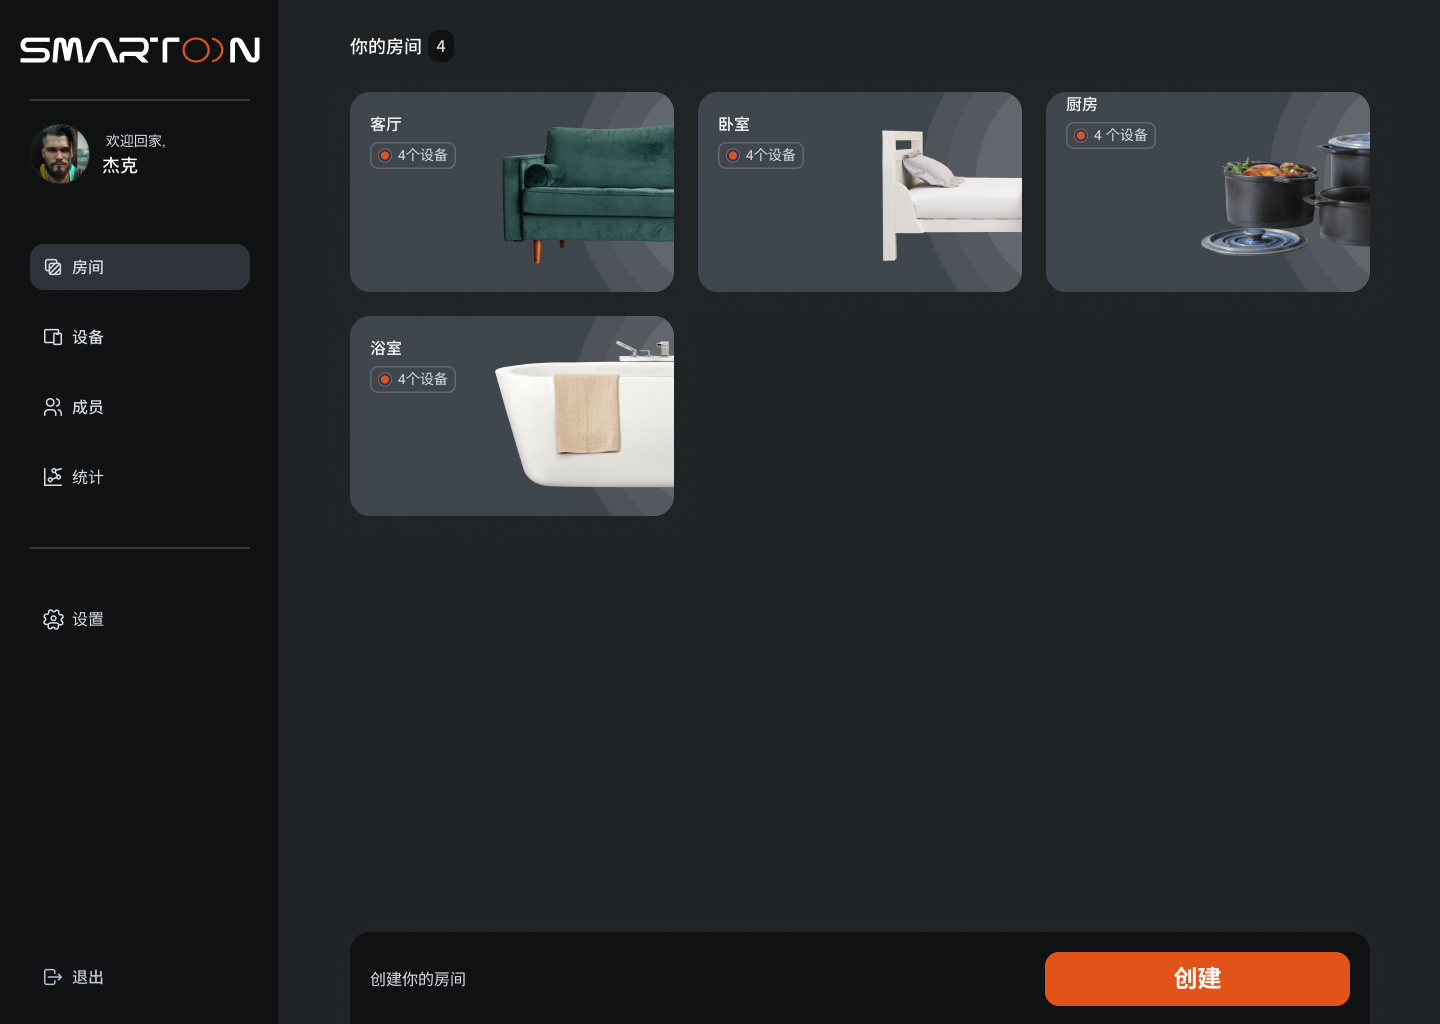This screenshot has height=1024, width=1440.
Task: Open the 客厅 room card sofa image
Action: pos(588,190)
